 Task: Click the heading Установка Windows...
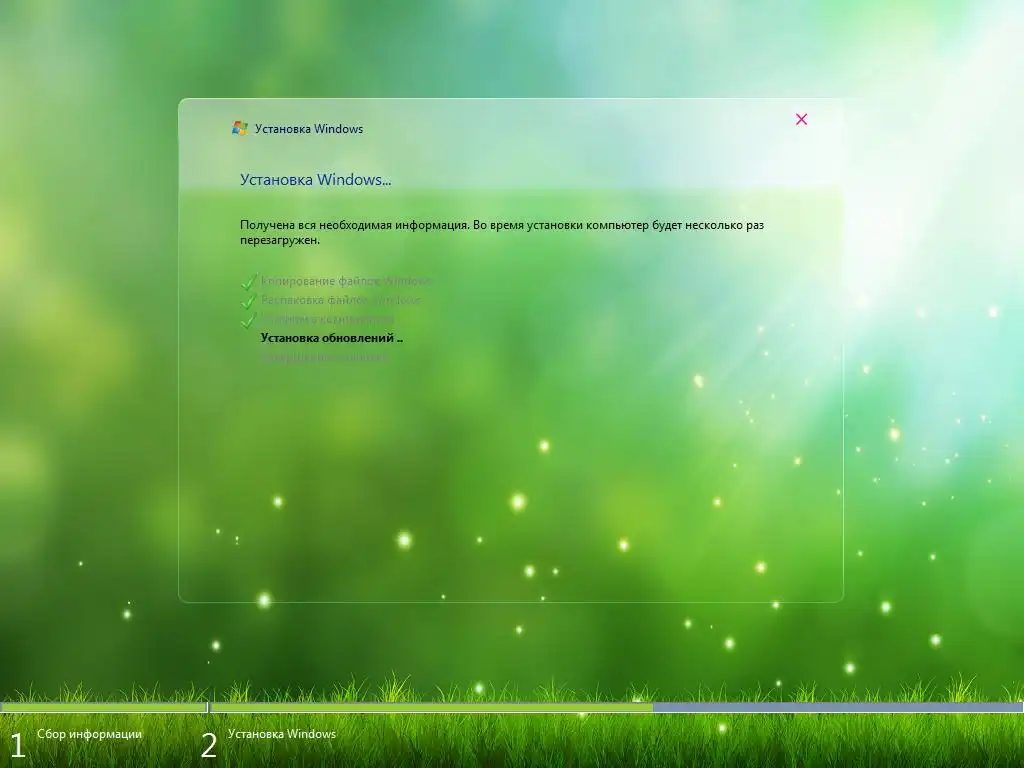tap(315, 180)
